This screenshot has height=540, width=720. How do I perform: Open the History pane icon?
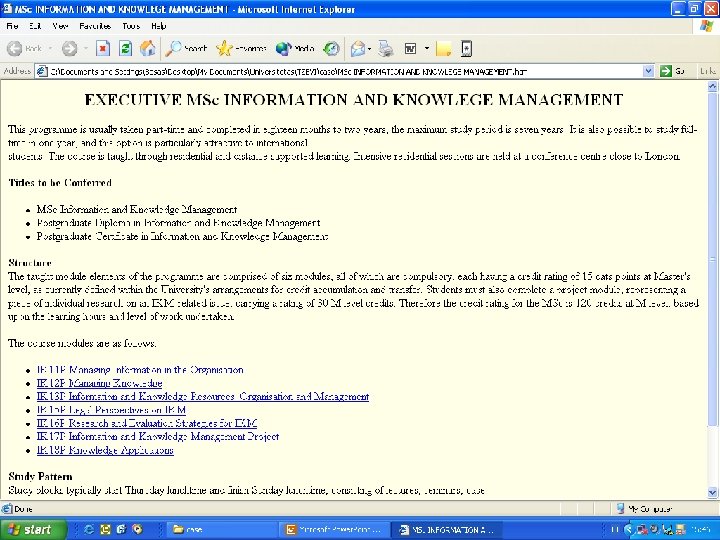click(331, 48)
